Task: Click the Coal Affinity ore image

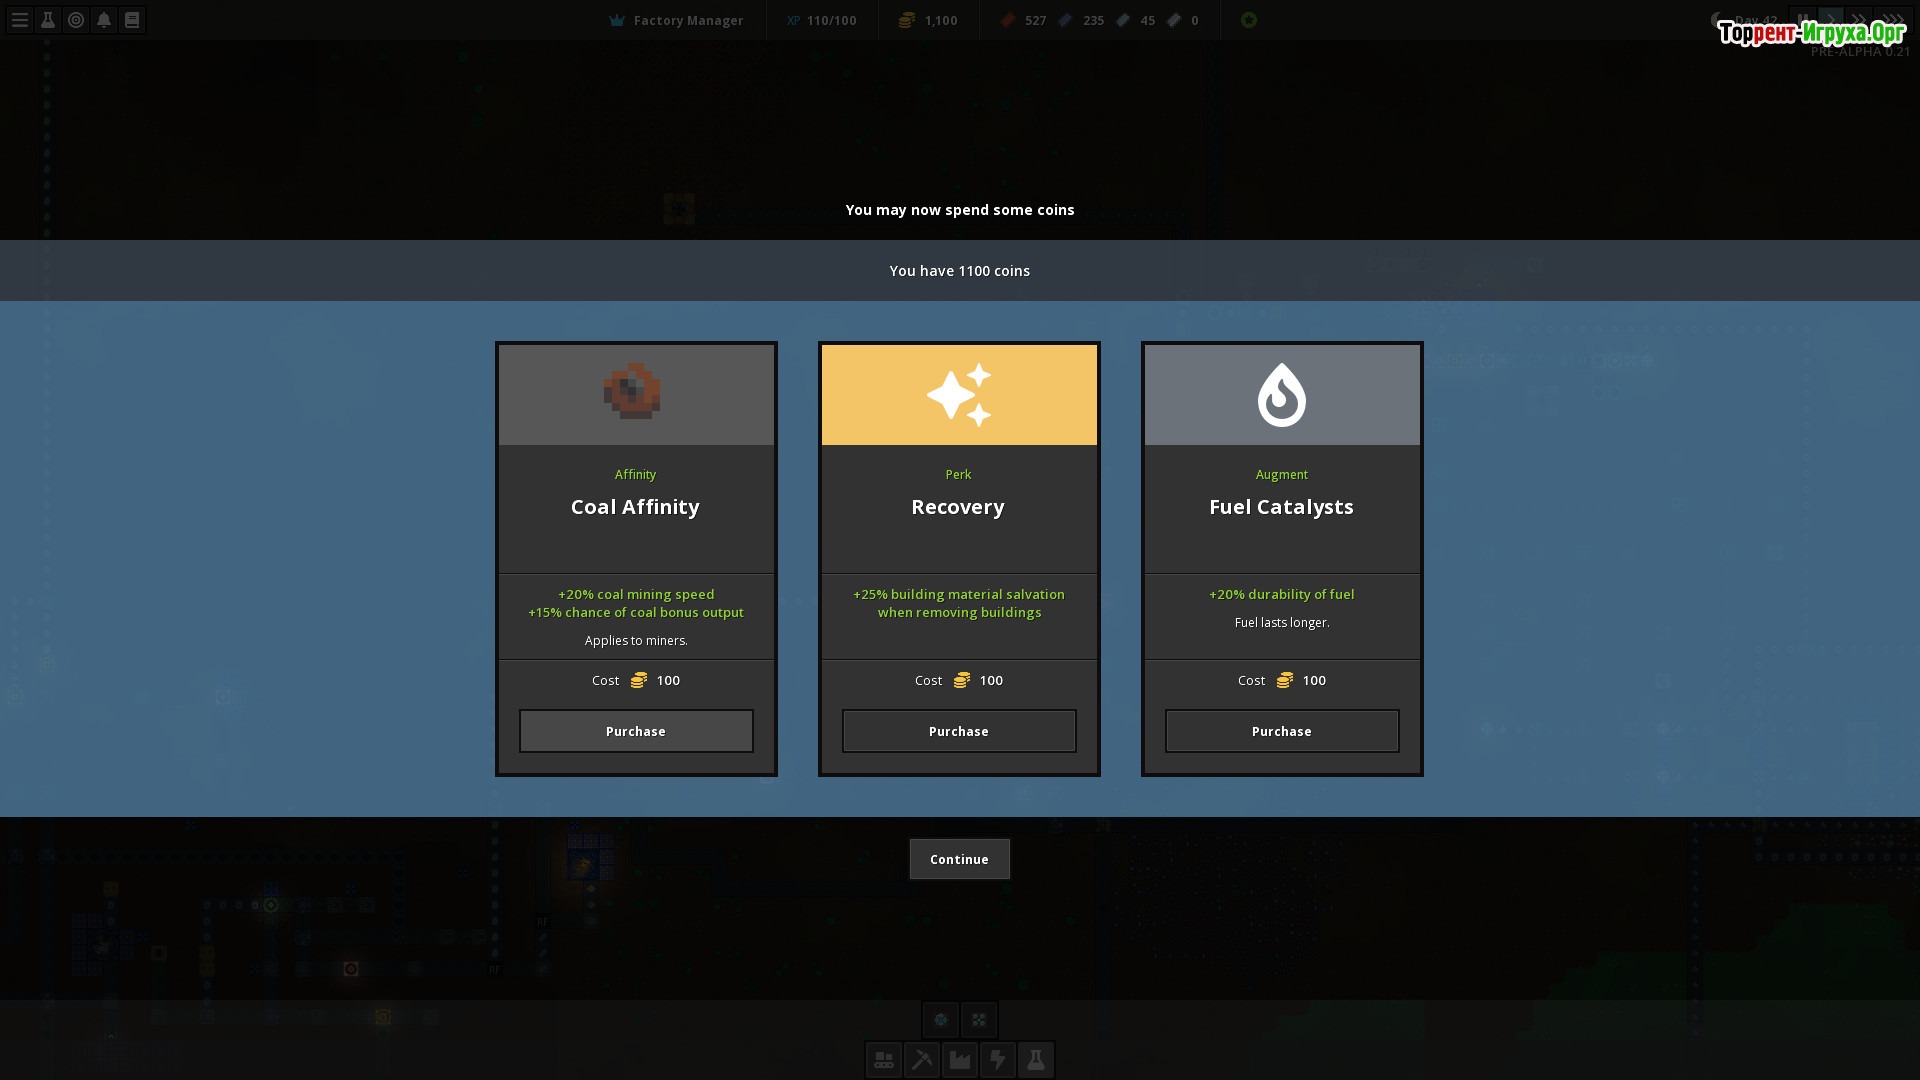Action: pos(632,391)
